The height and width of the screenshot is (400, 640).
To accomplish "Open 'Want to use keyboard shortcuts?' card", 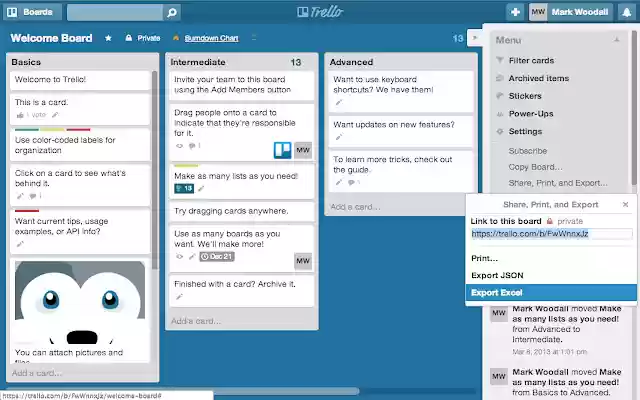I will tap(401, 91).
